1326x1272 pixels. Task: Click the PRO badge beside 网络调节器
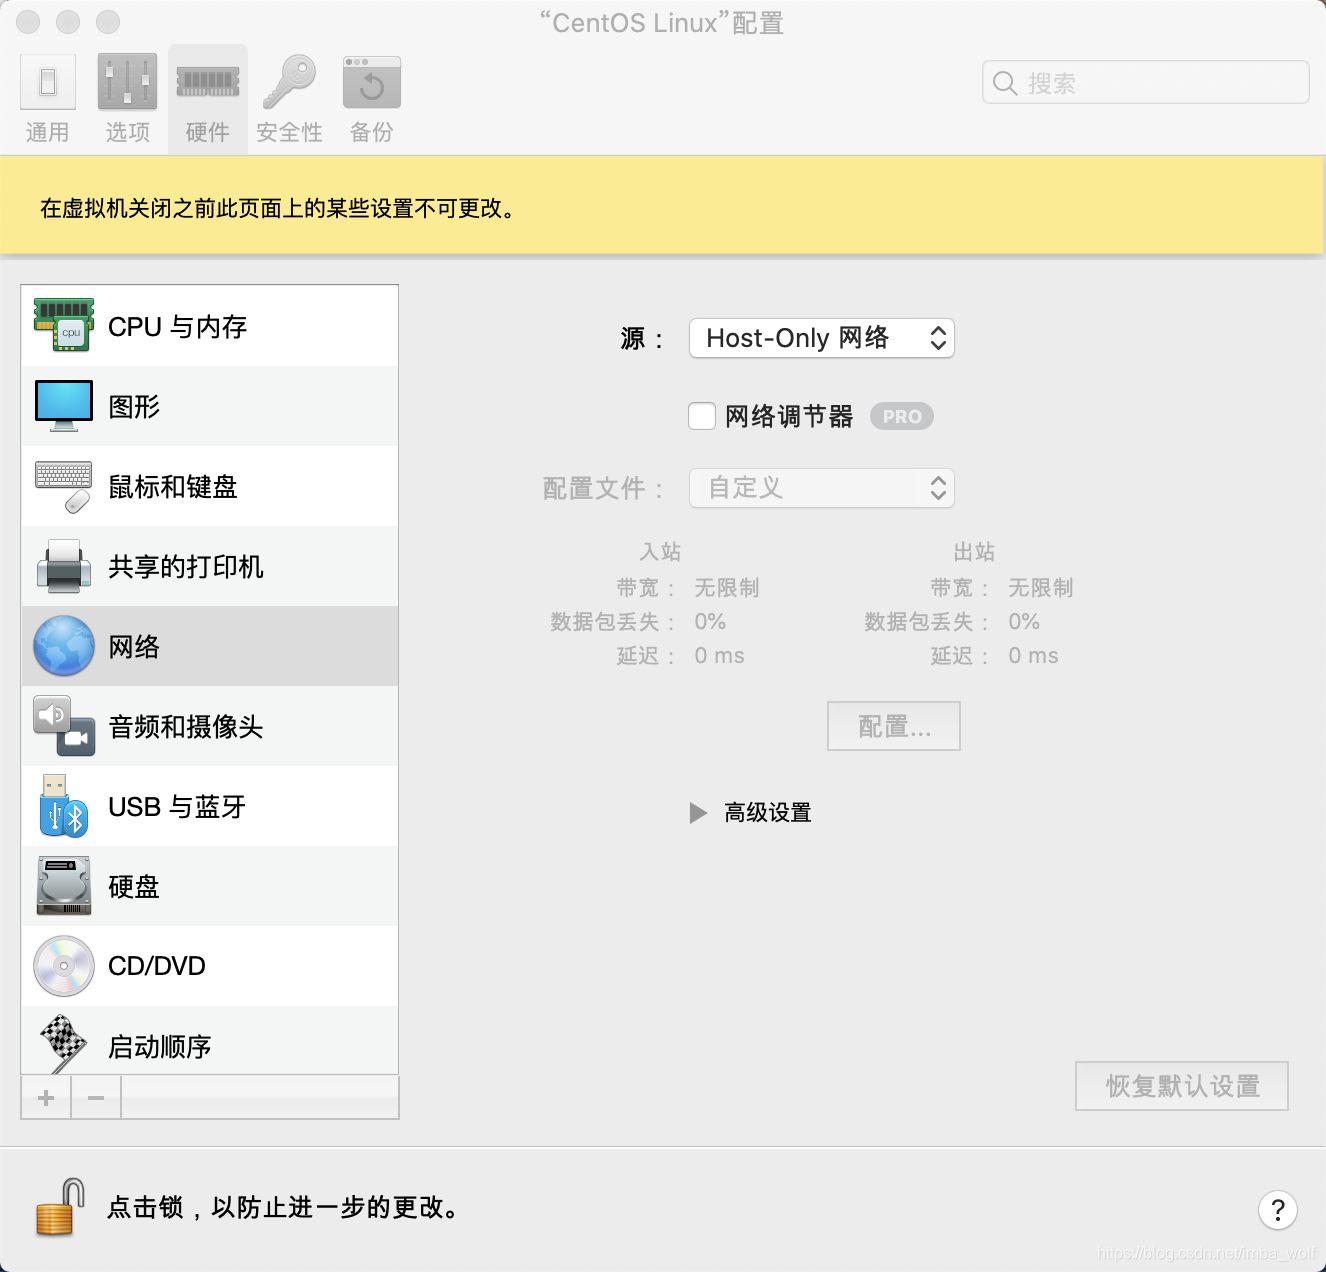click(x=902, y=416)
